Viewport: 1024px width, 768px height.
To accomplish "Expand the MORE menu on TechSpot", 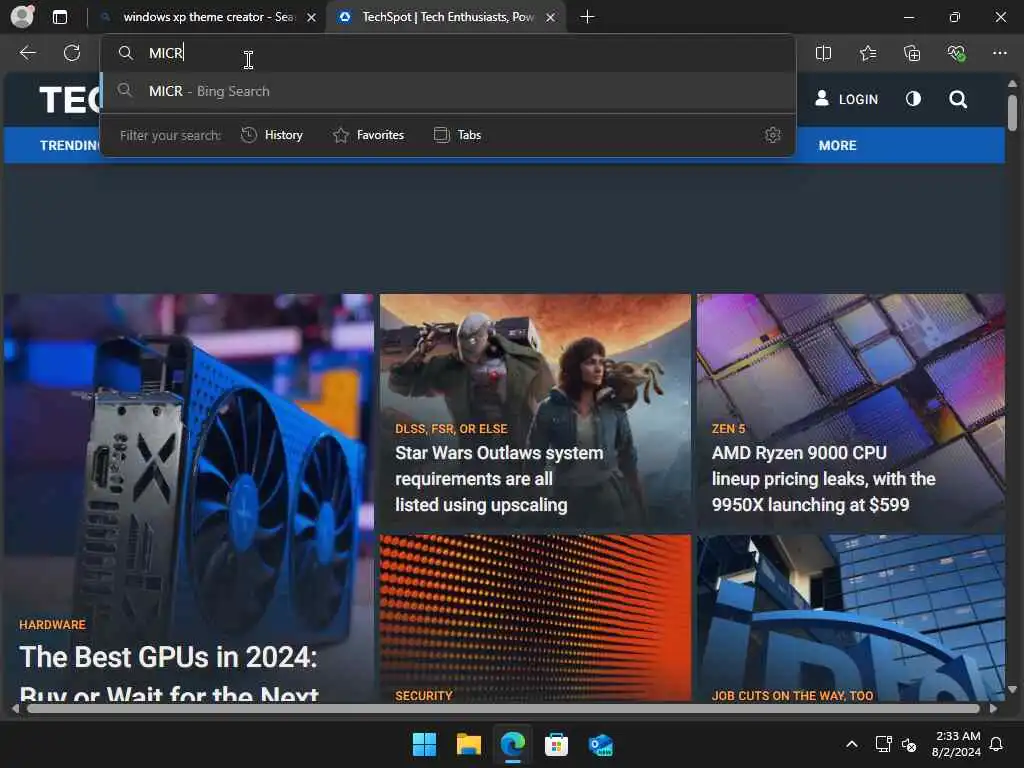I will coord(837,146).
